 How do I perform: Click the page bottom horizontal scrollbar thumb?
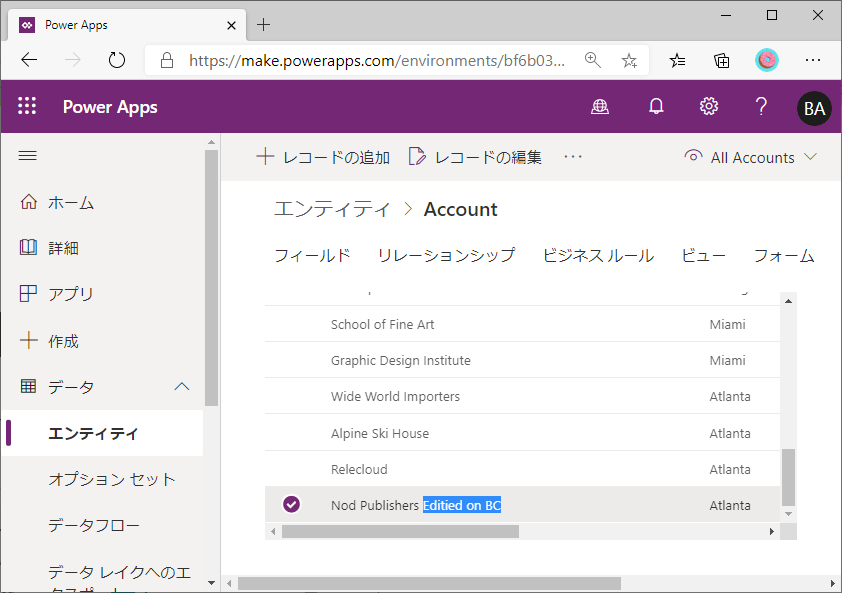429,583
